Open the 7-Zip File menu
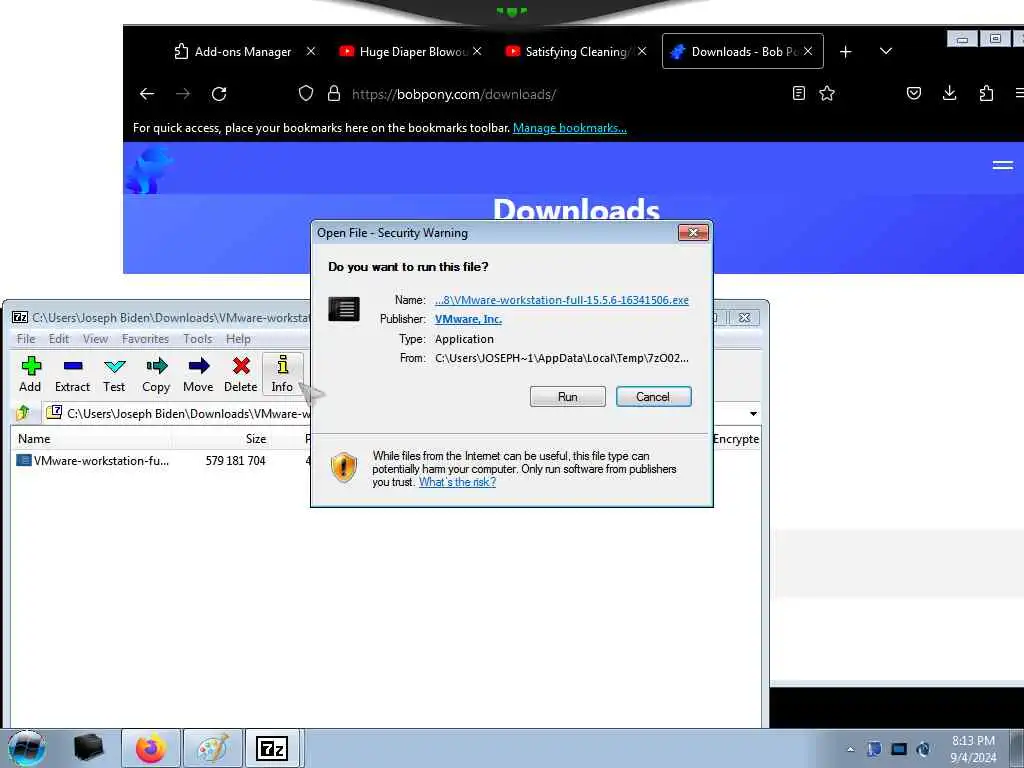This screenshot has height=768, width=1024. click(x=26, y=339)
